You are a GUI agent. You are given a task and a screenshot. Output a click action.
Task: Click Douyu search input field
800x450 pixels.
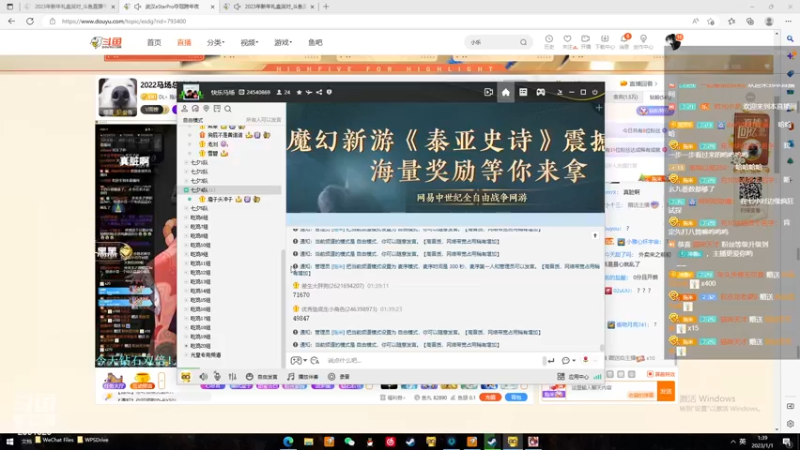492,42
